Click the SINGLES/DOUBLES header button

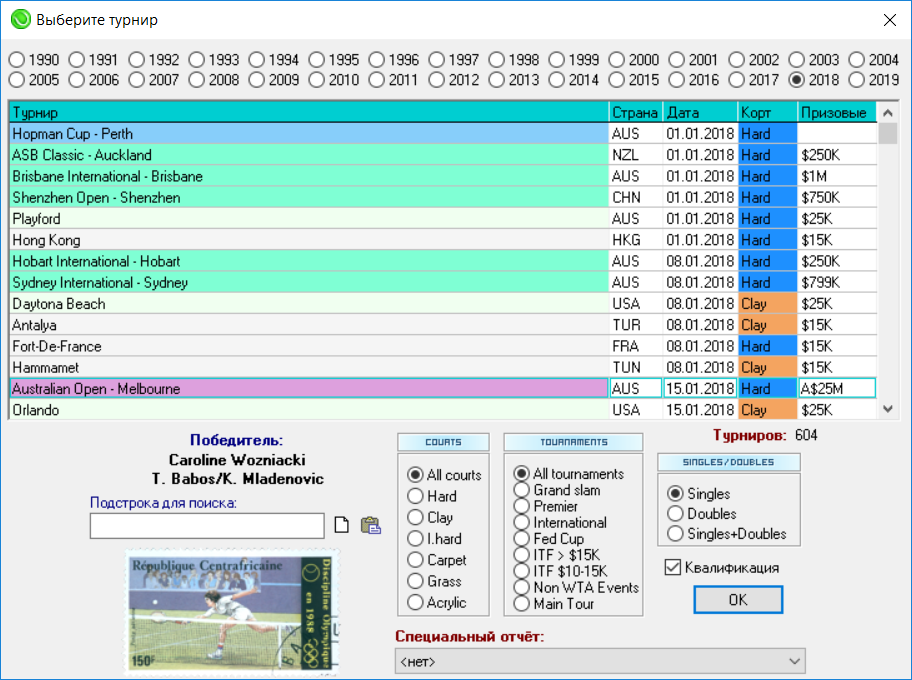pos(729,462)
